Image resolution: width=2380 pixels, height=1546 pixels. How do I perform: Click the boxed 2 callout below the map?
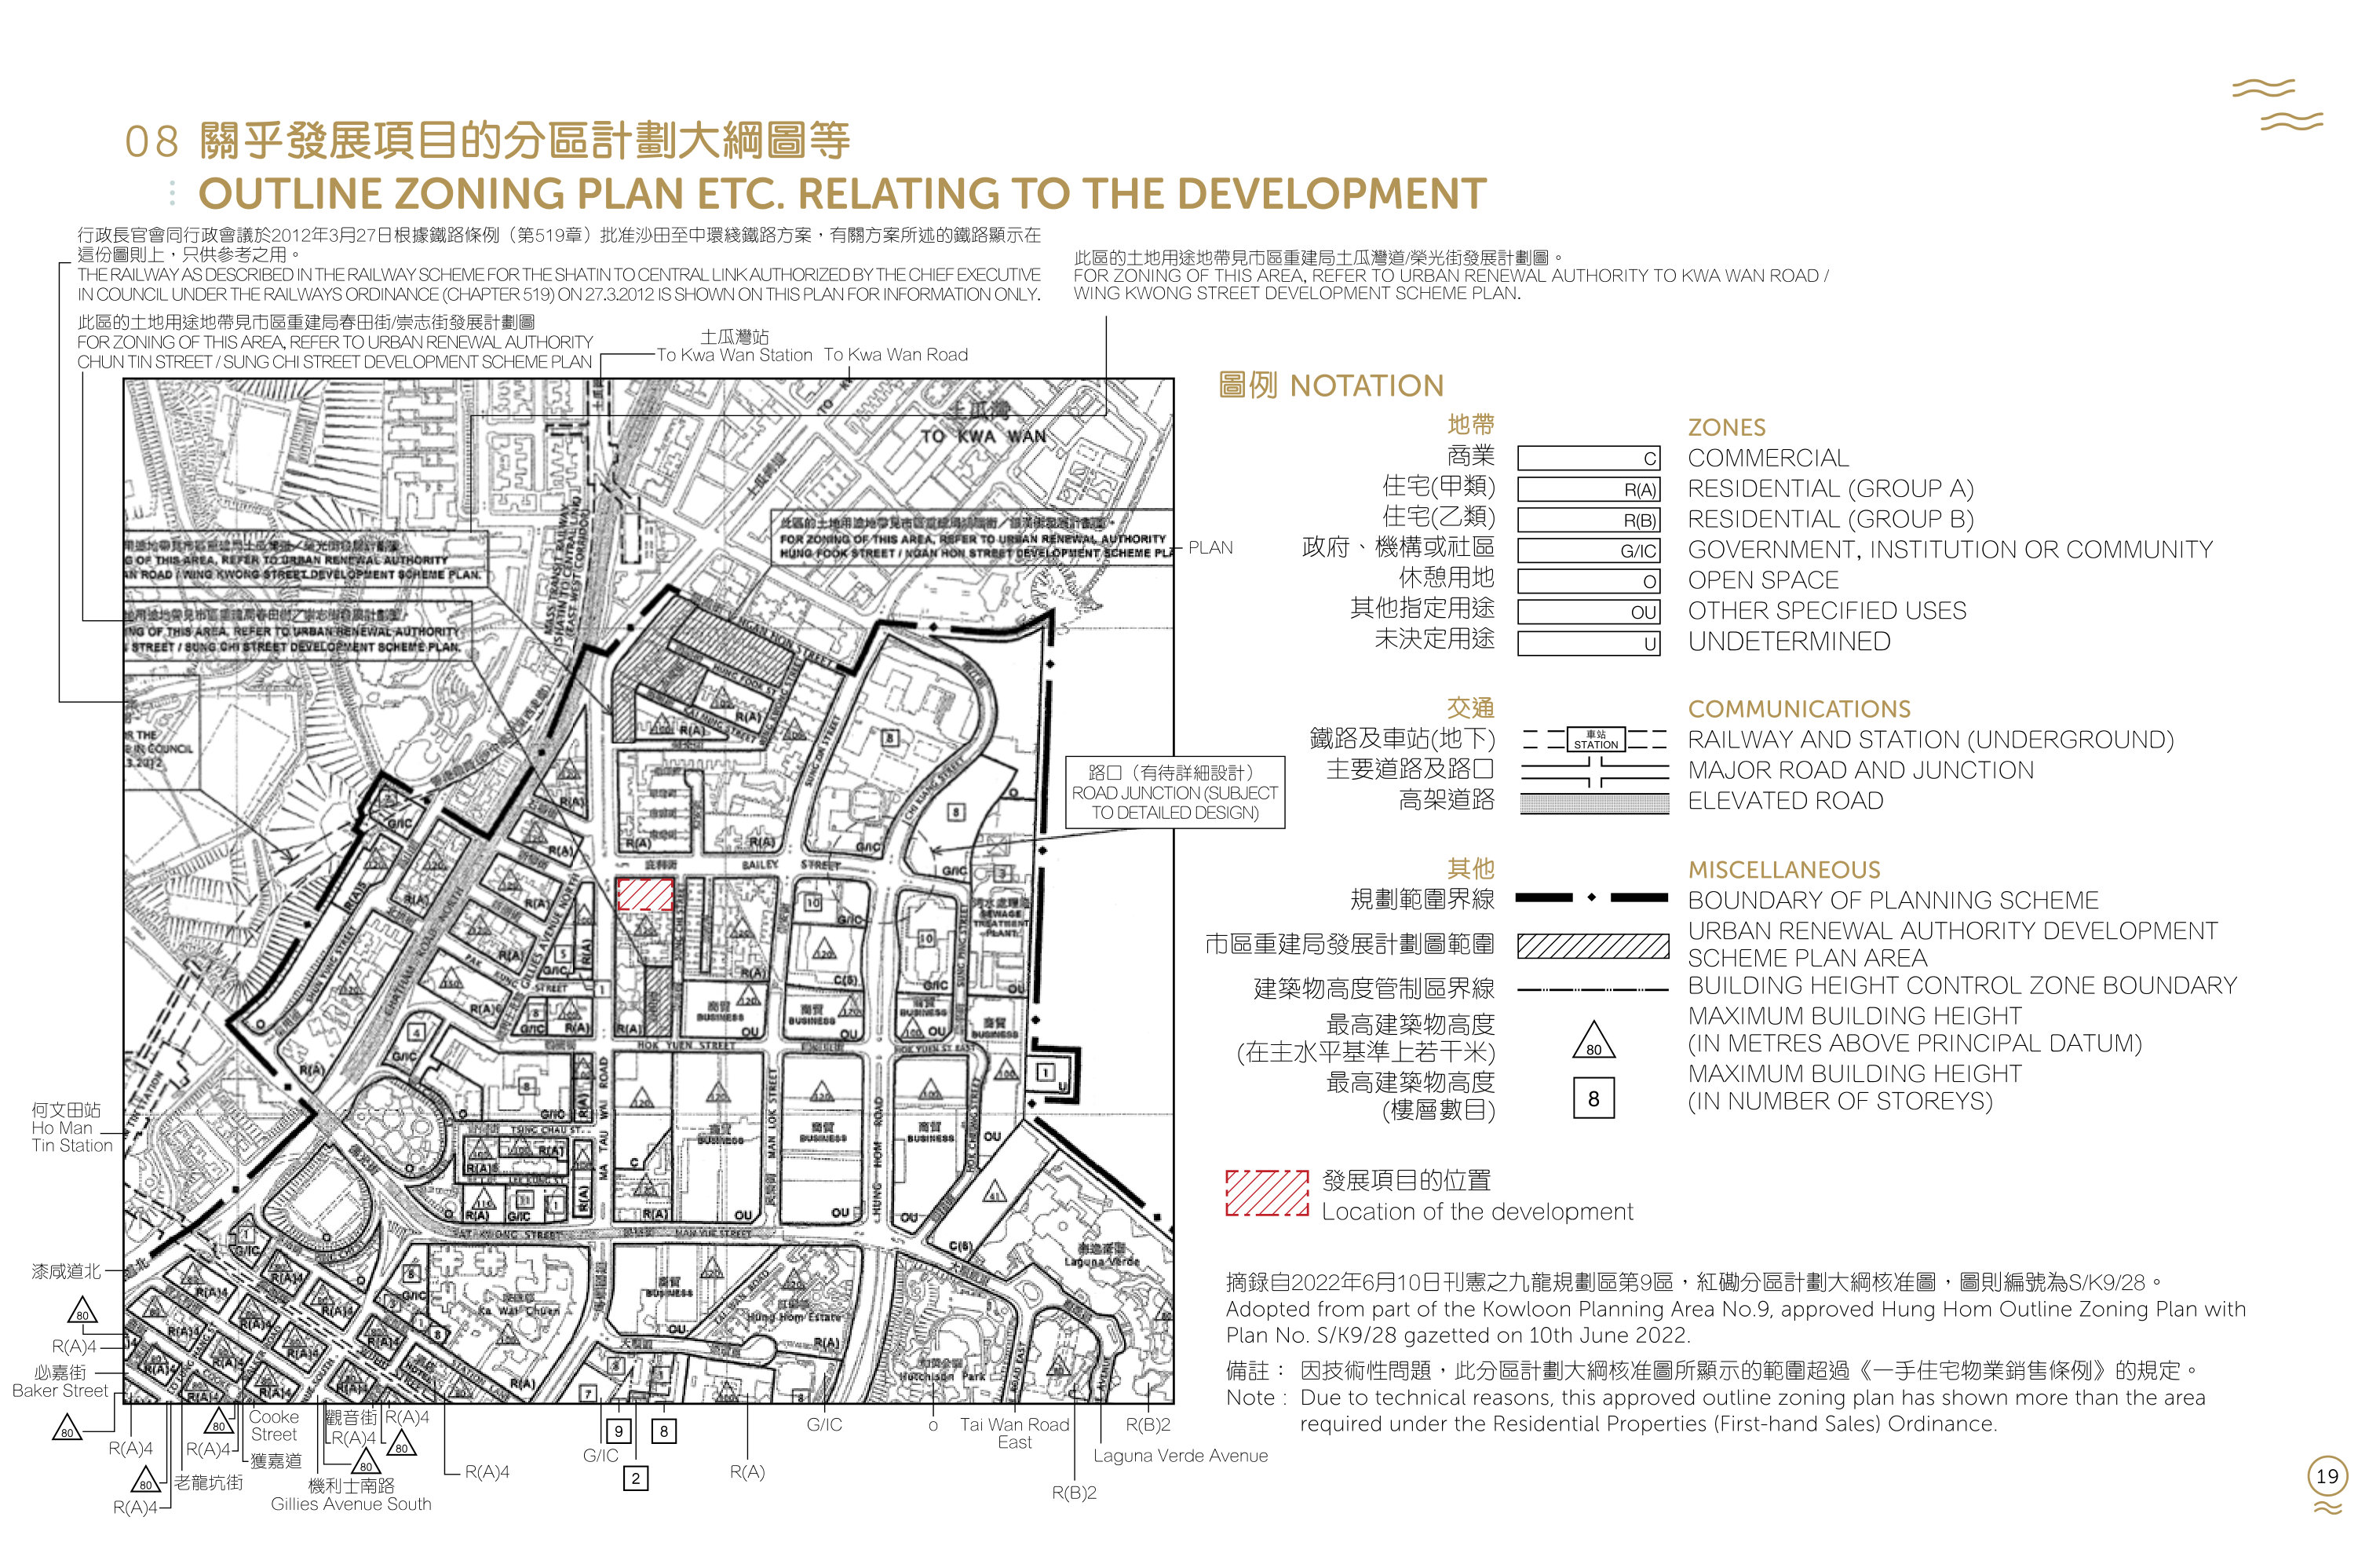[636, 1478]
